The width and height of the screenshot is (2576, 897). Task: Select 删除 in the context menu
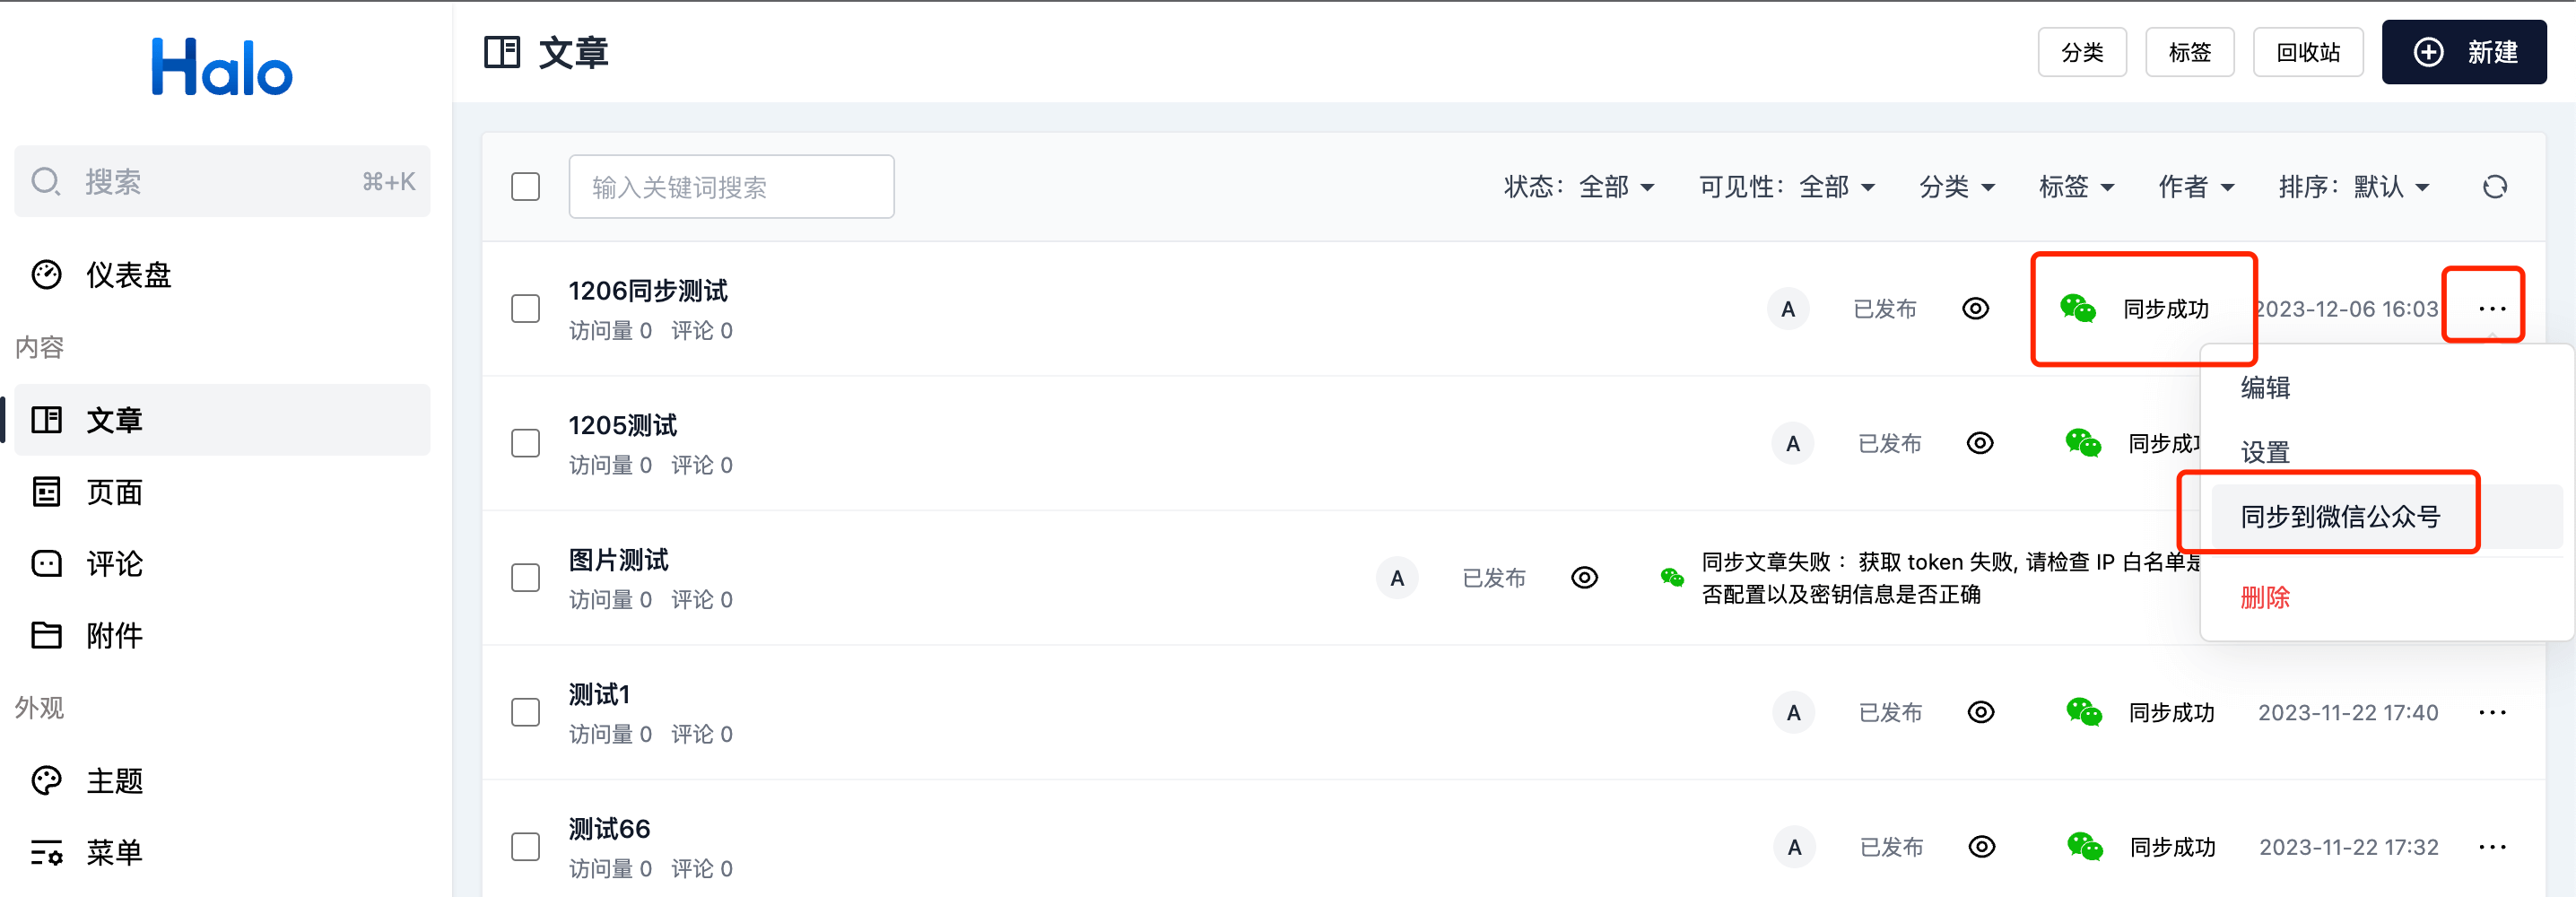tap(2264, 597)
